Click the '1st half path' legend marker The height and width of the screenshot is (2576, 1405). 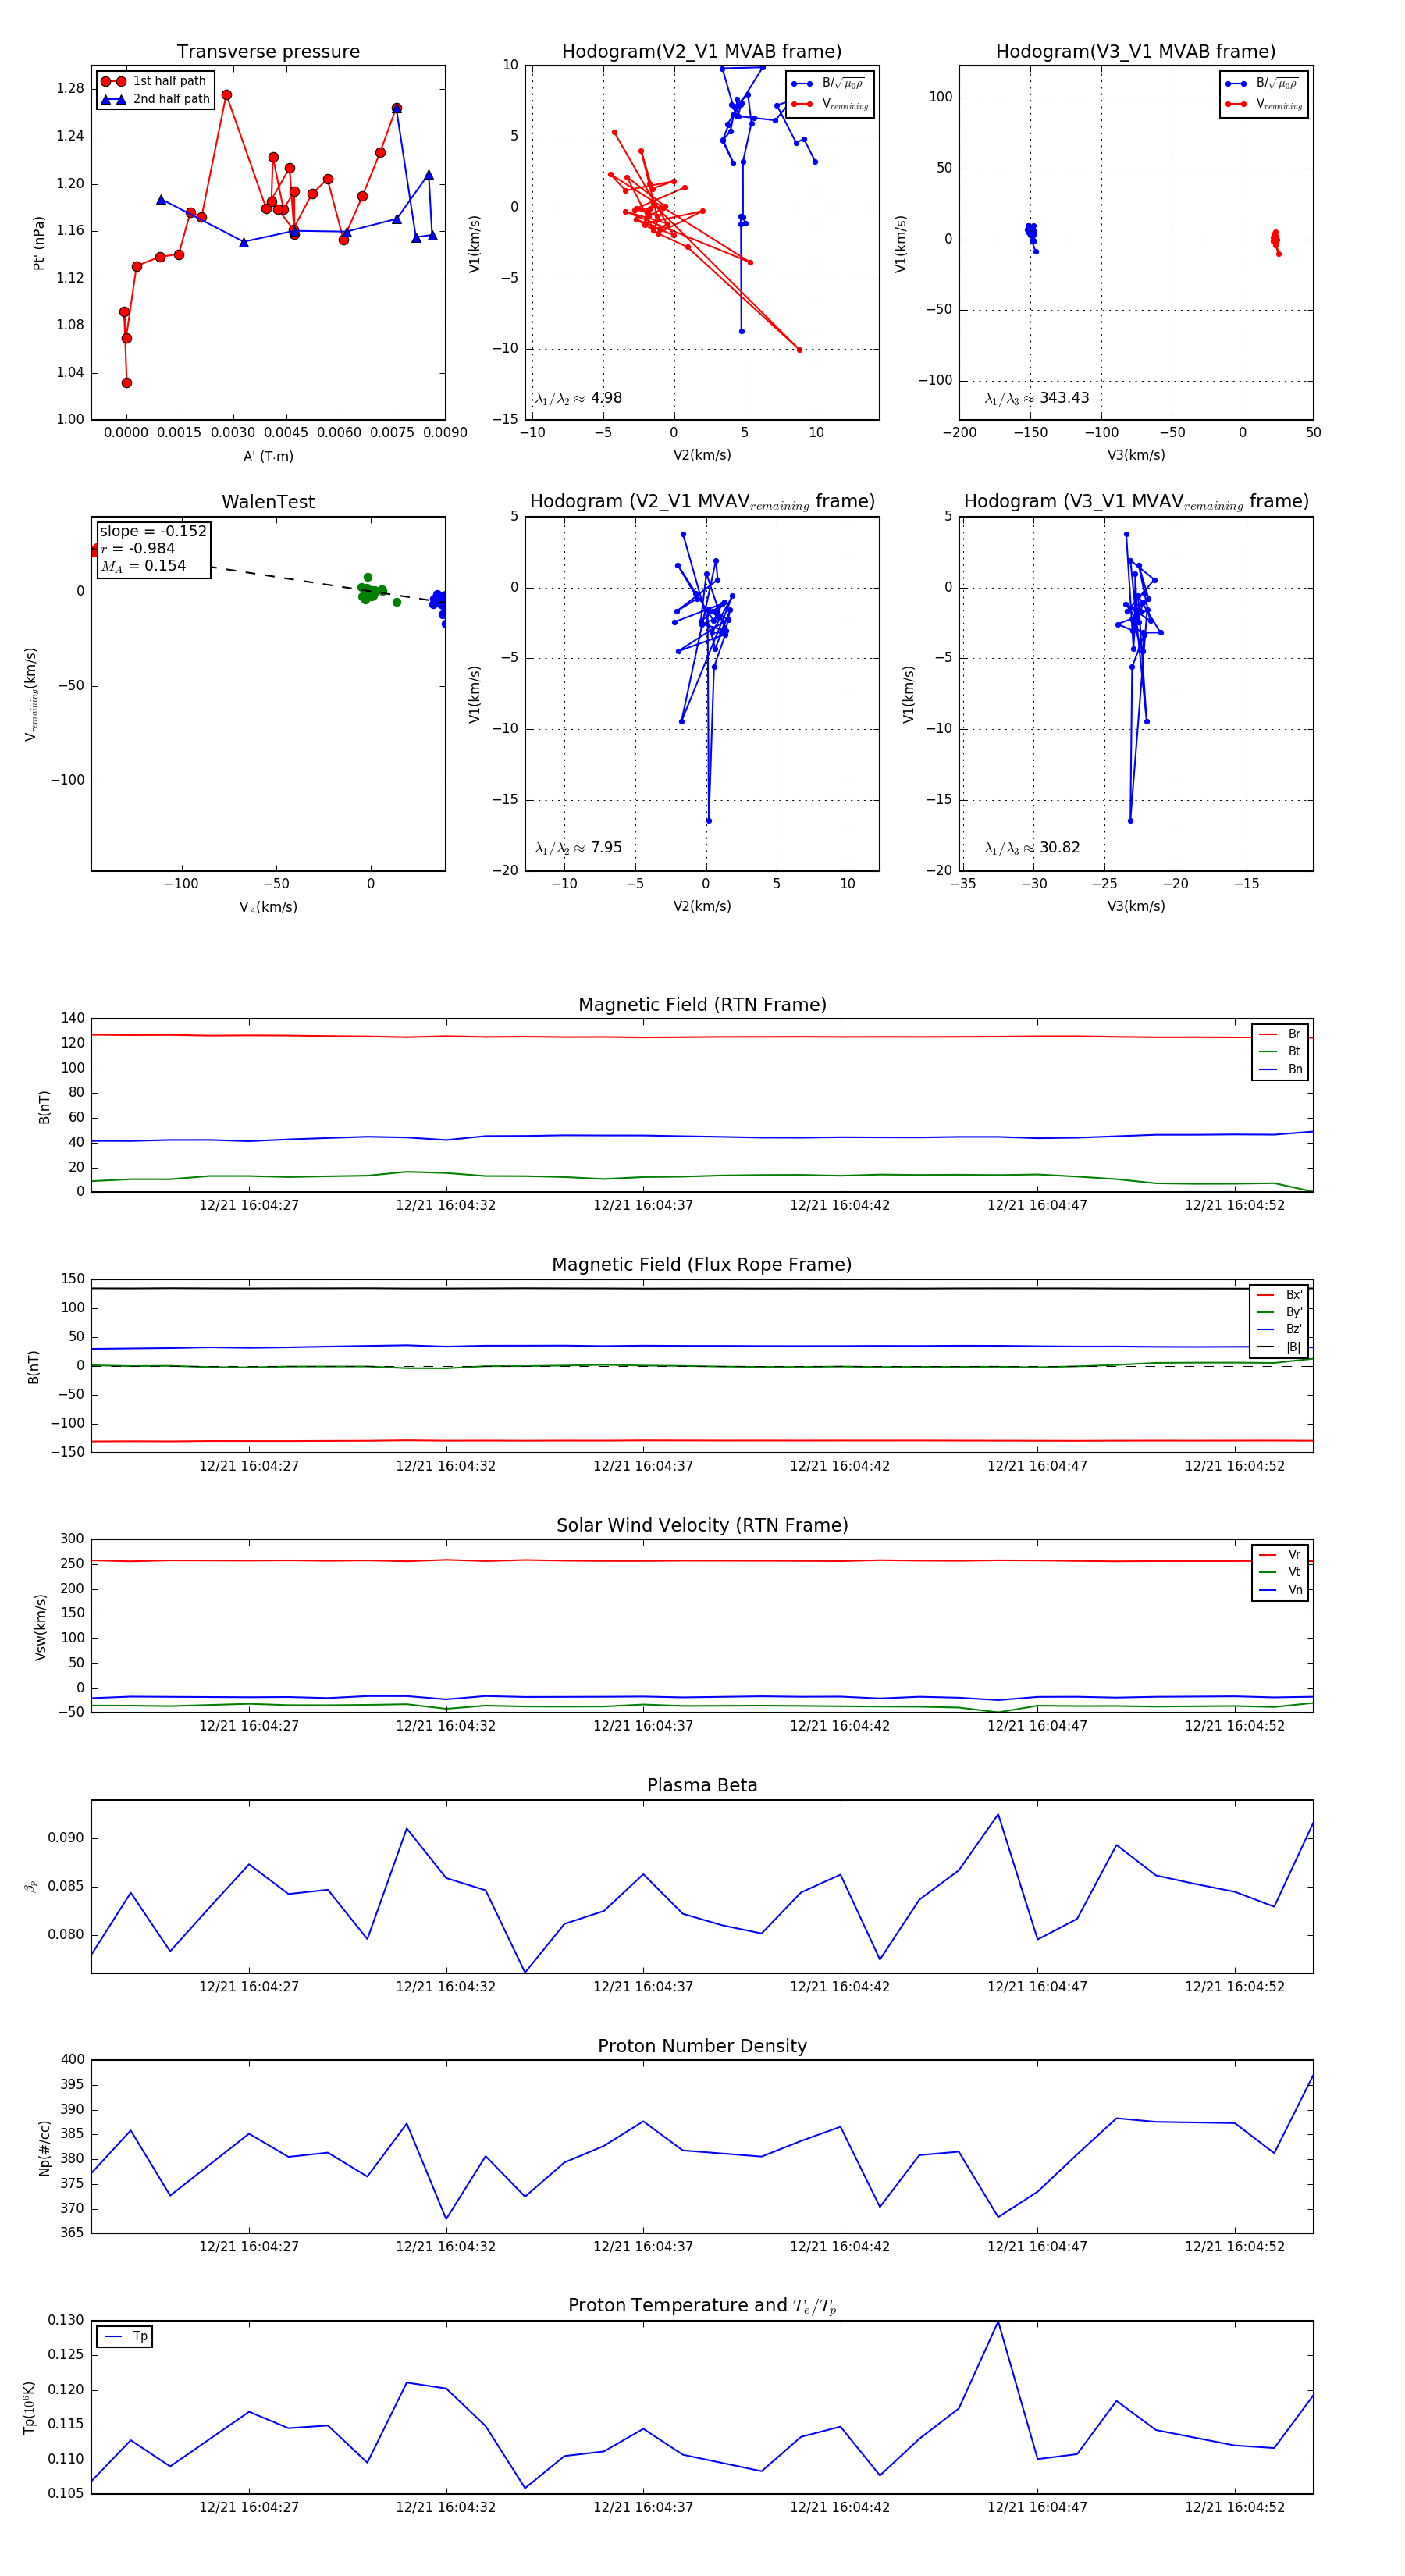(113, 81)
